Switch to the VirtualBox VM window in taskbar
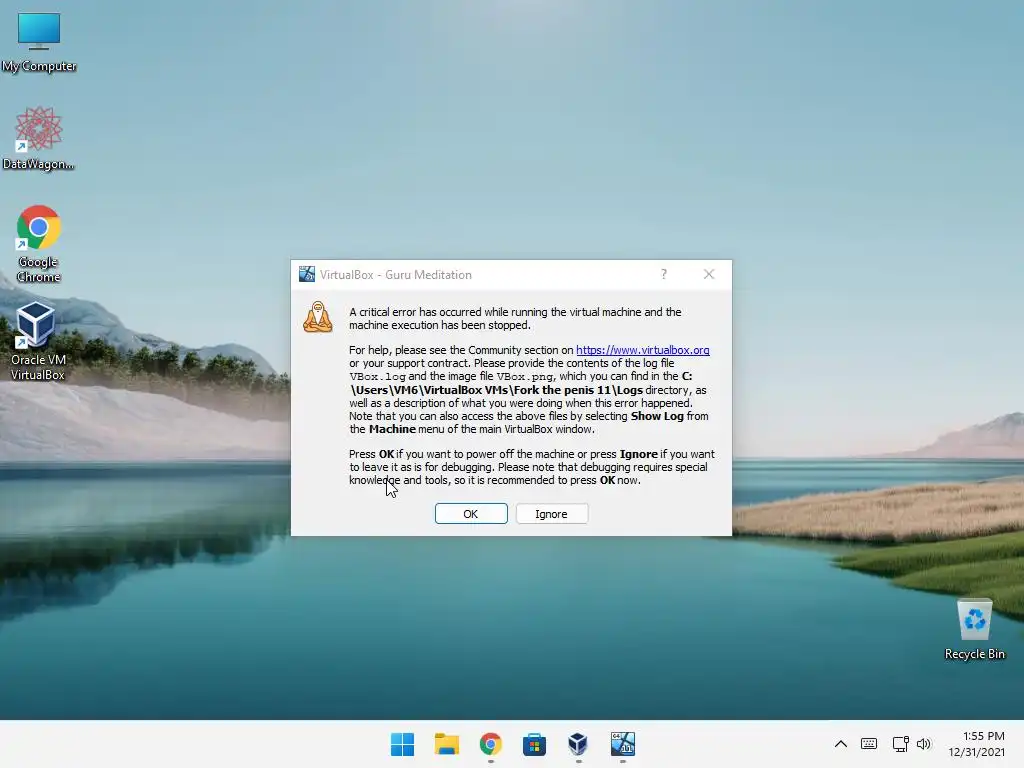The width and height of the screenshot is (1024, 768). [x=622, y=744]
